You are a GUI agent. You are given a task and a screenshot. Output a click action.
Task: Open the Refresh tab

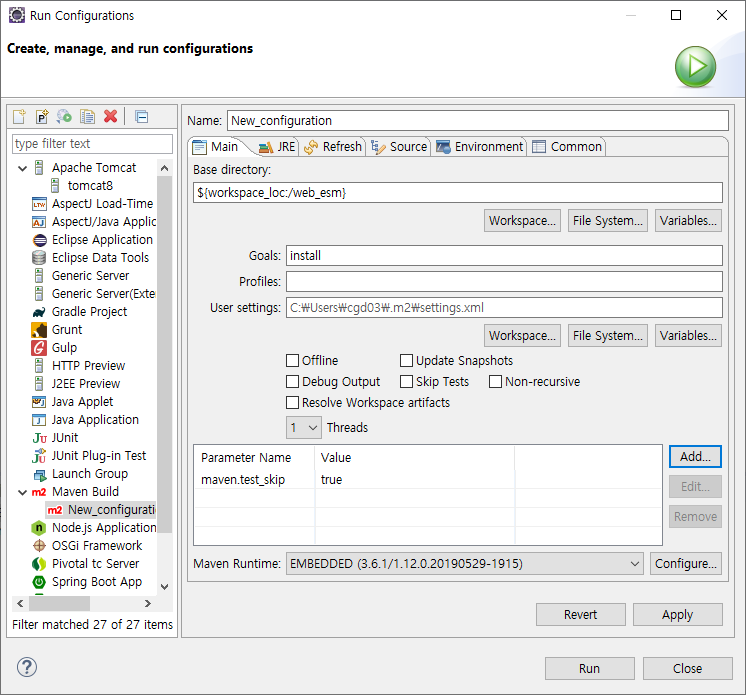[x=333, y=147]
